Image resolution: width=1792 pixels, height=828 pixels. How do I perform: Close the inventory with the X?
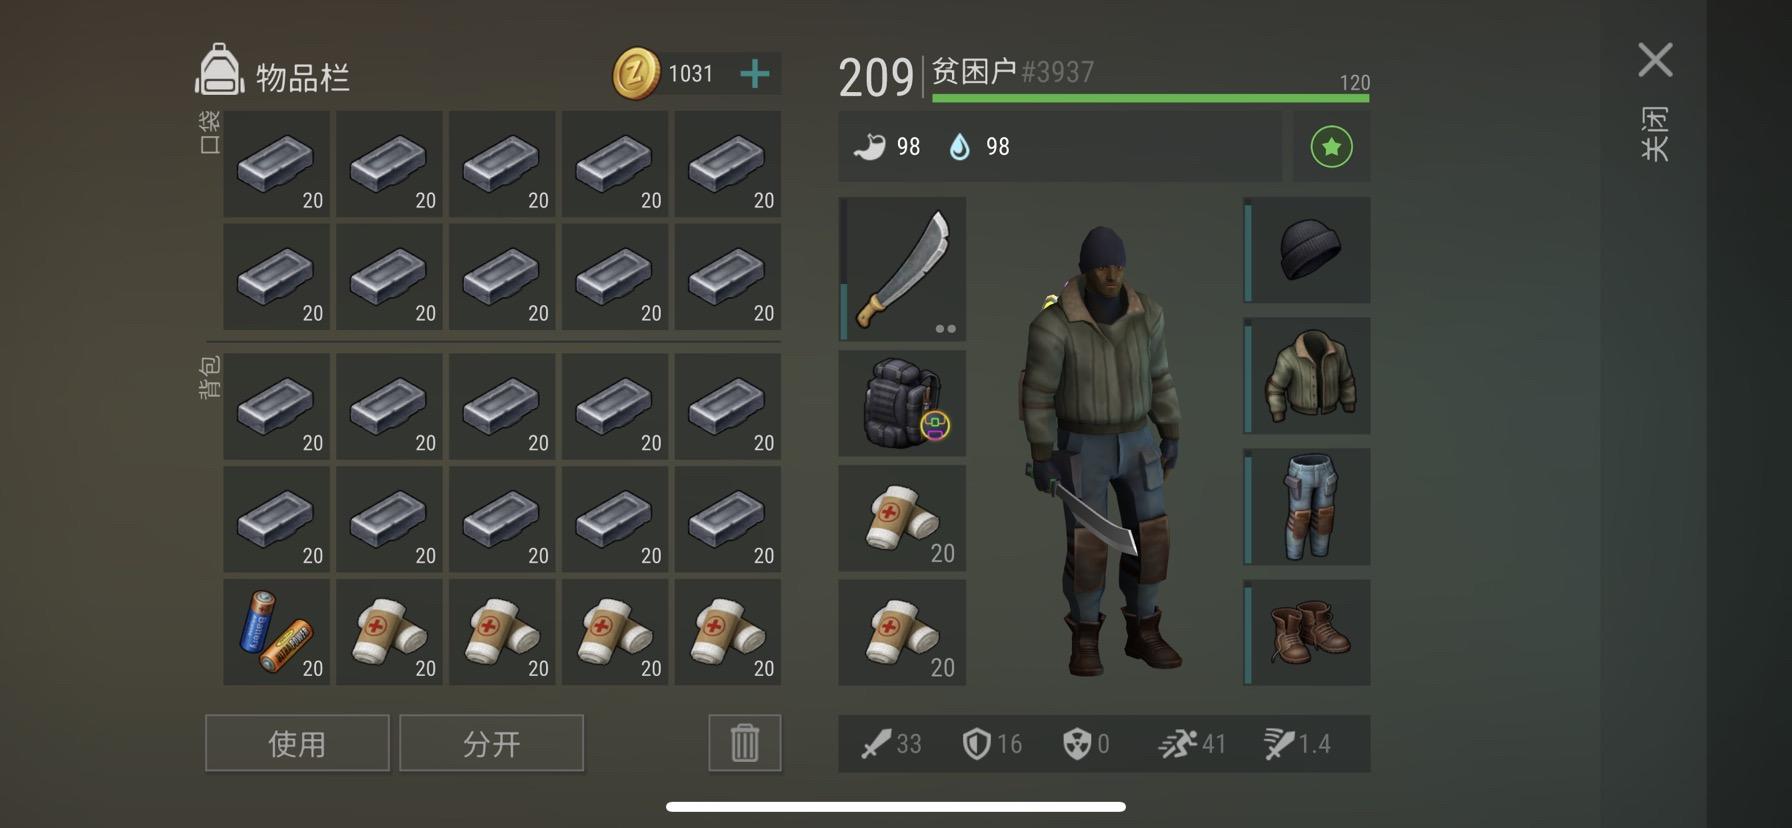point(1655,60)
